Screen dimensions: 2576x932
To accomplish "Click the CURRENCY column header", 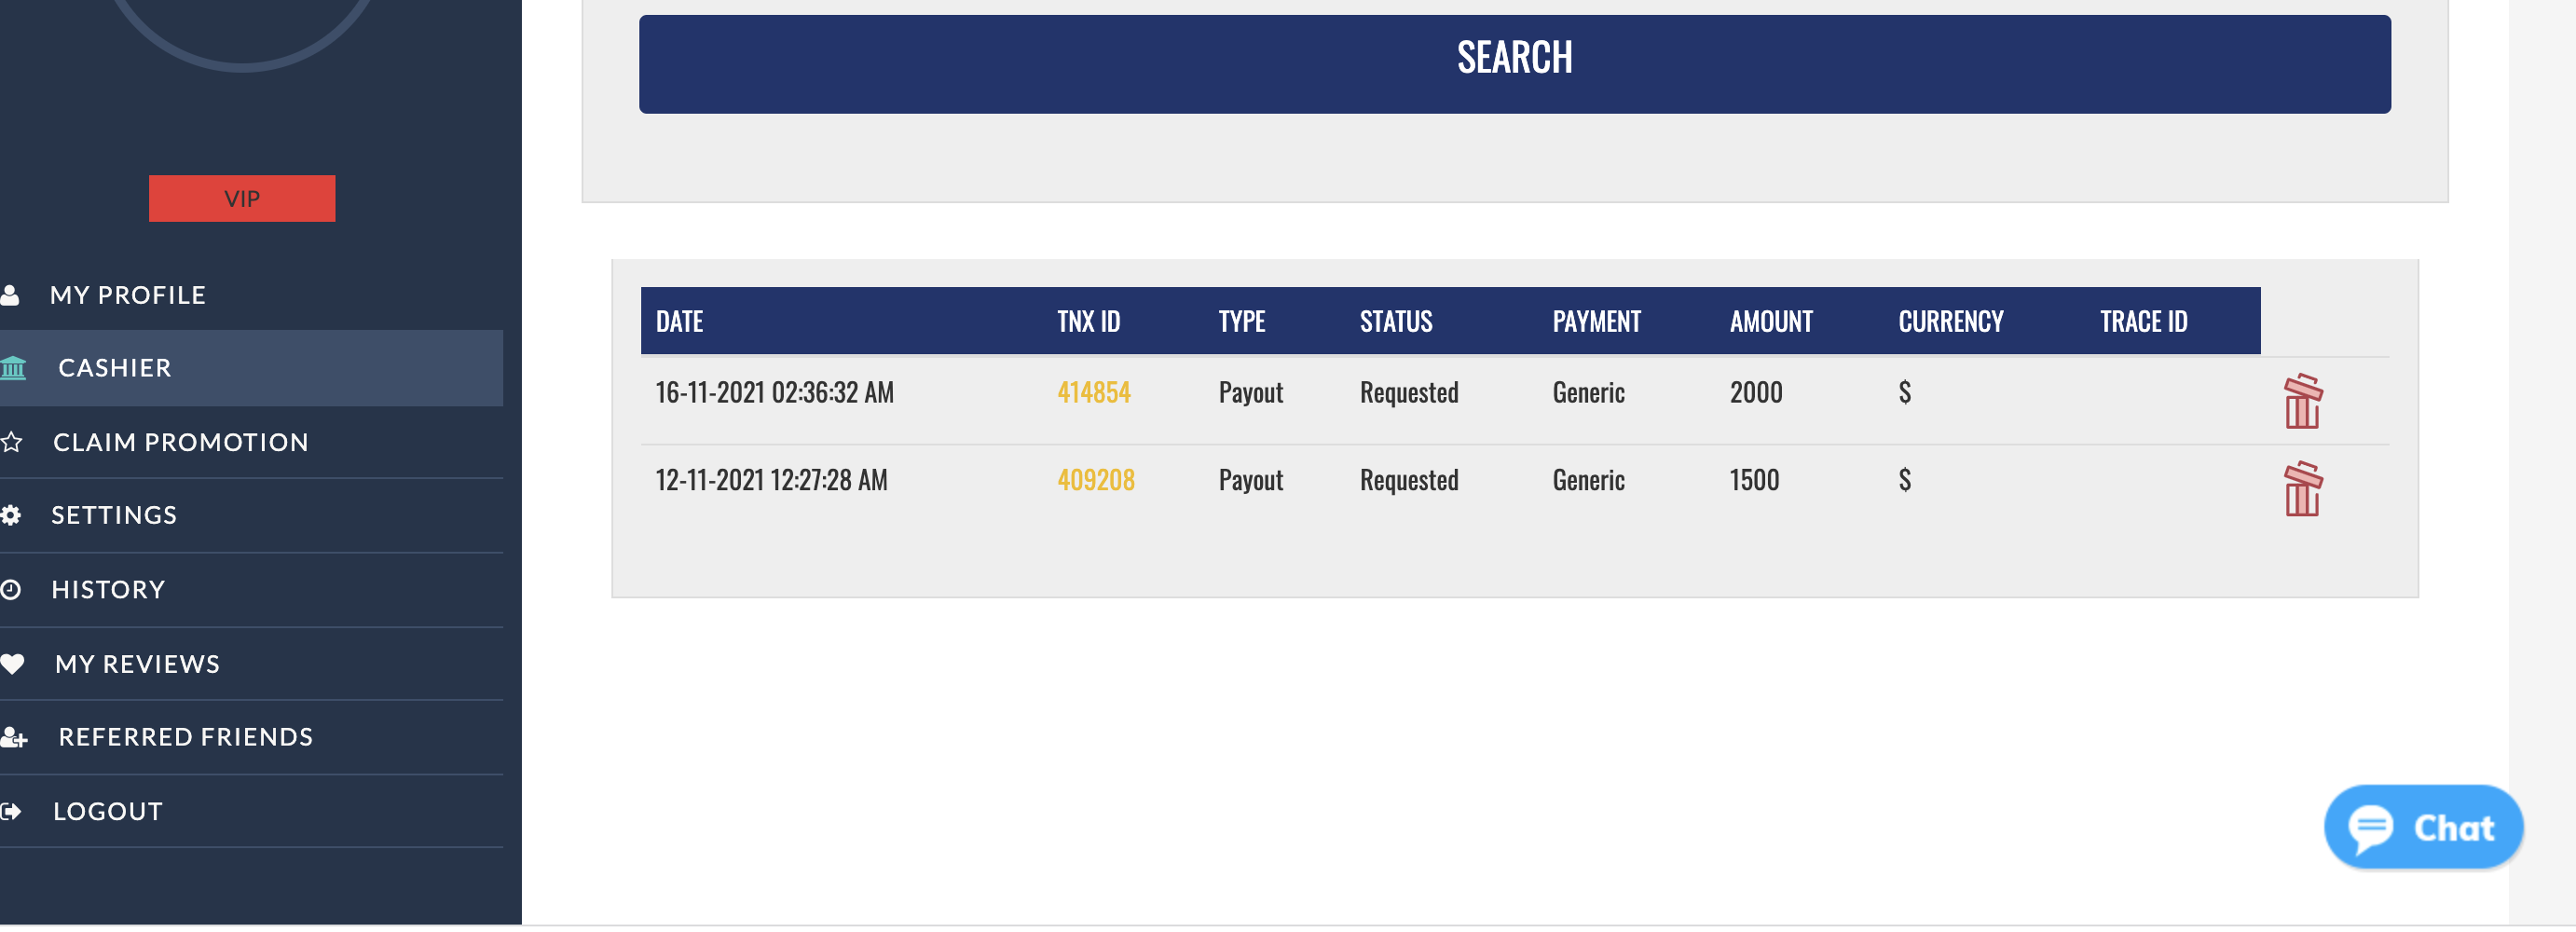I will pyautogui.click(x=1950, y=322).
